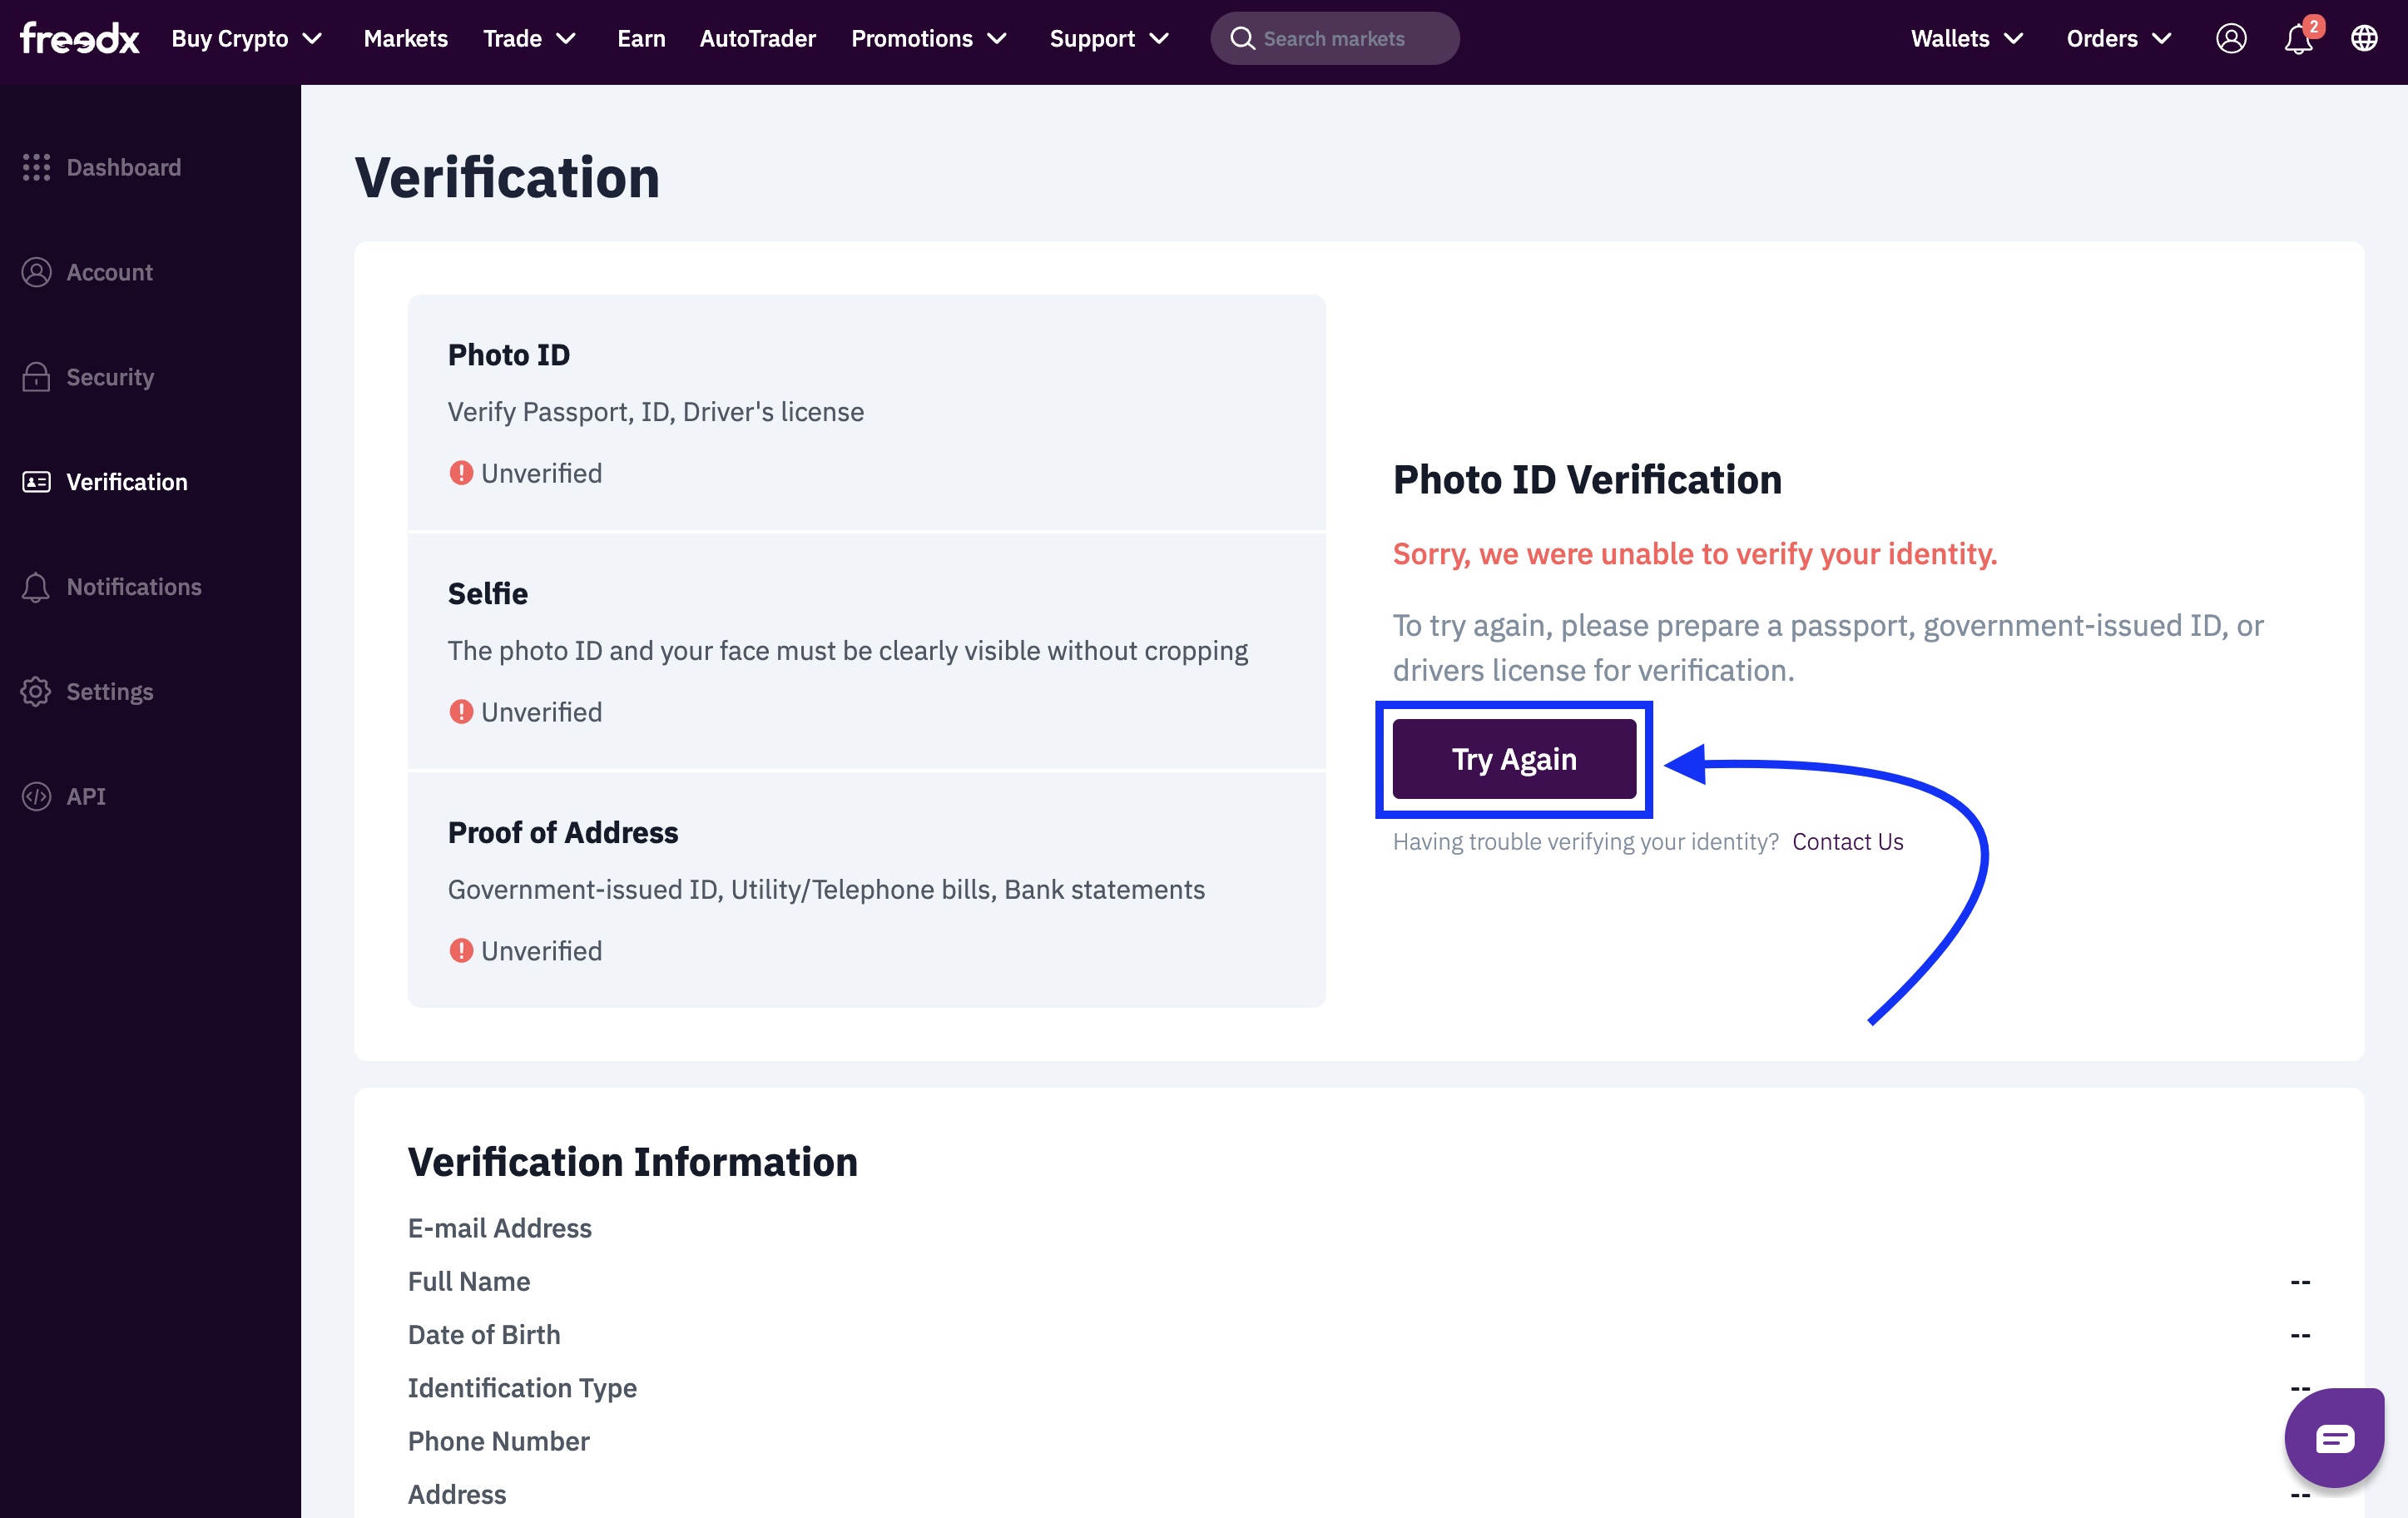
Task: Click the Security lock icon
Action: pyautogui.click(x=36, y=377)
